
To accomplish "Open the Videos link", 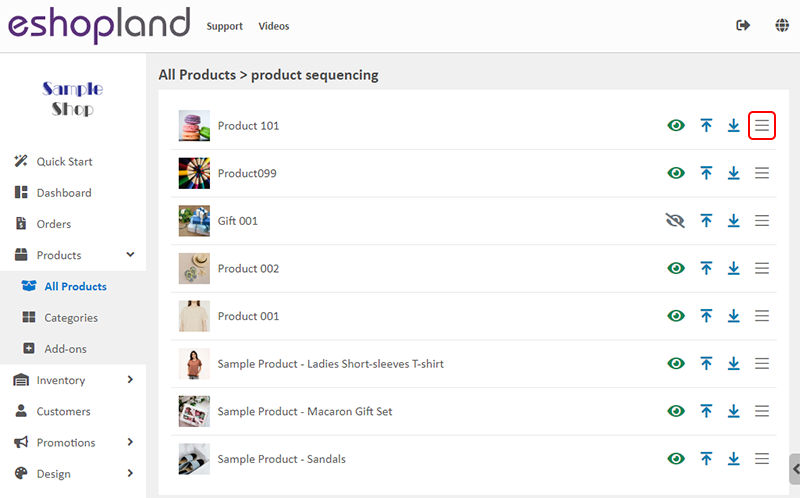I will coord(273,26).
